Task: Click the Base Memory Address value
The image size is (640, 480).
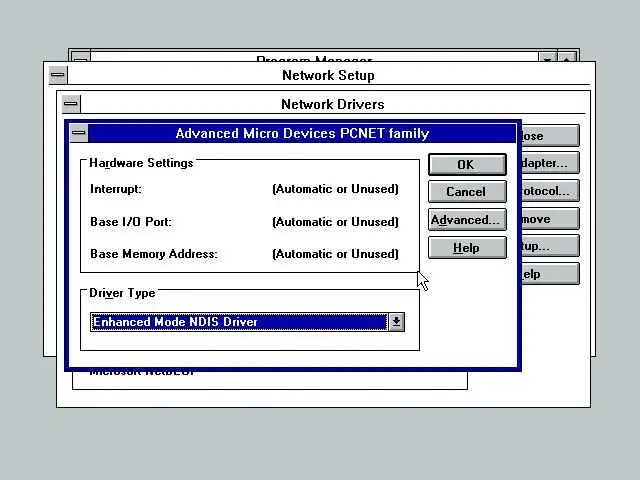Action: click(335, 254)
